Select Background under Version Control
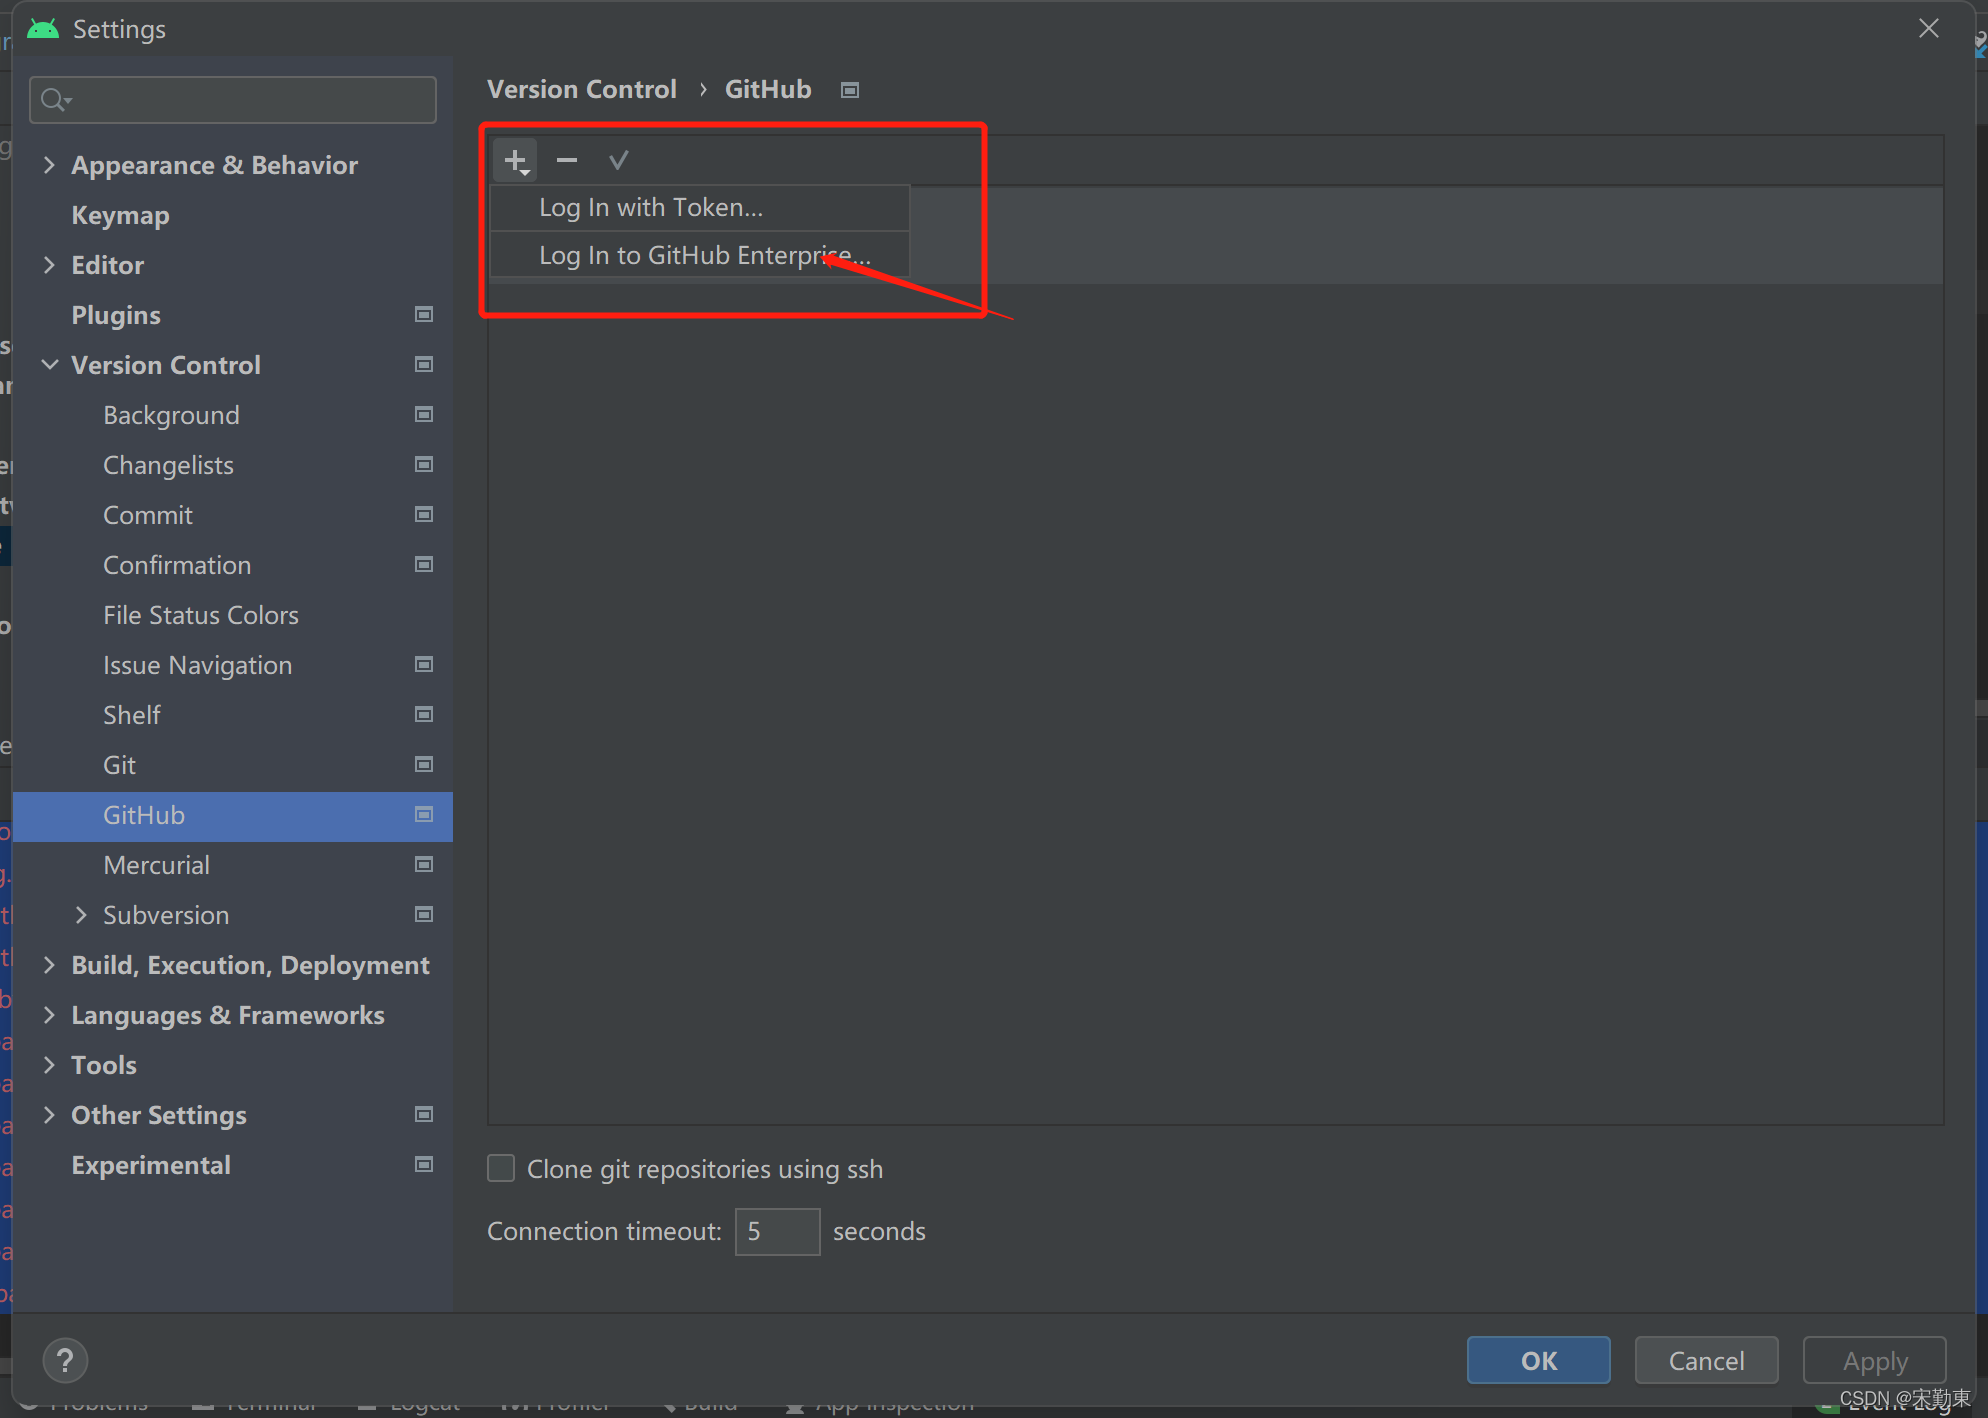 point(171,415)
